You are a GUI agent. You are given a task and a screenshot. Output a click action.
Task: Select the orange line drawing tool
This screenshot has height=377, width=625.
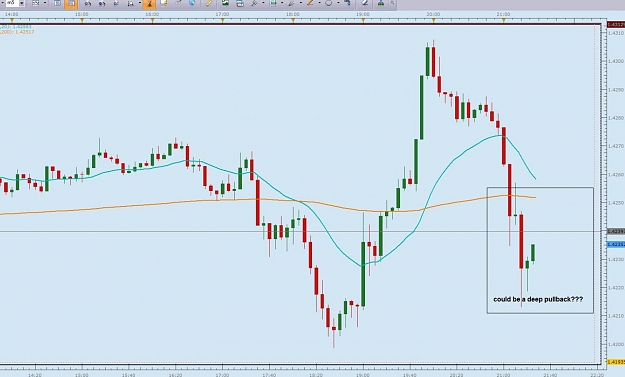(x=310, y=3)
